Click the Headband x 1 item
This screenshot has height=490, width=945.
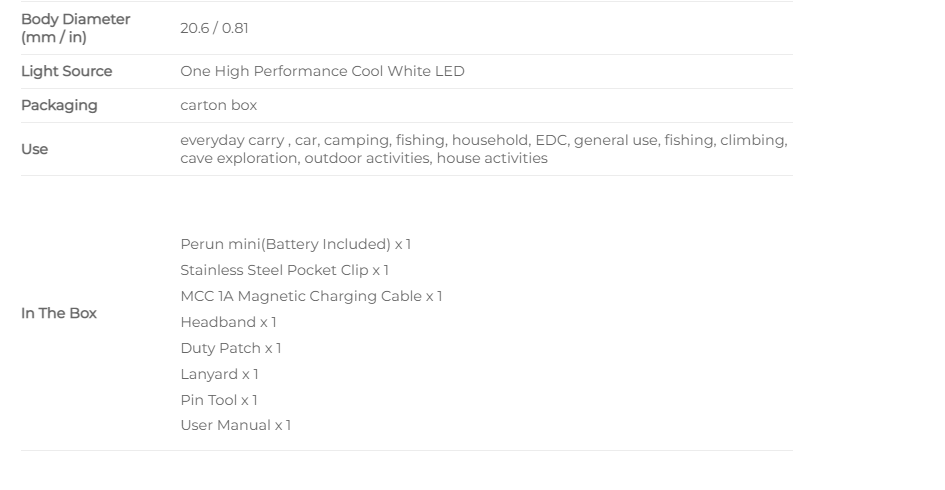228,322
